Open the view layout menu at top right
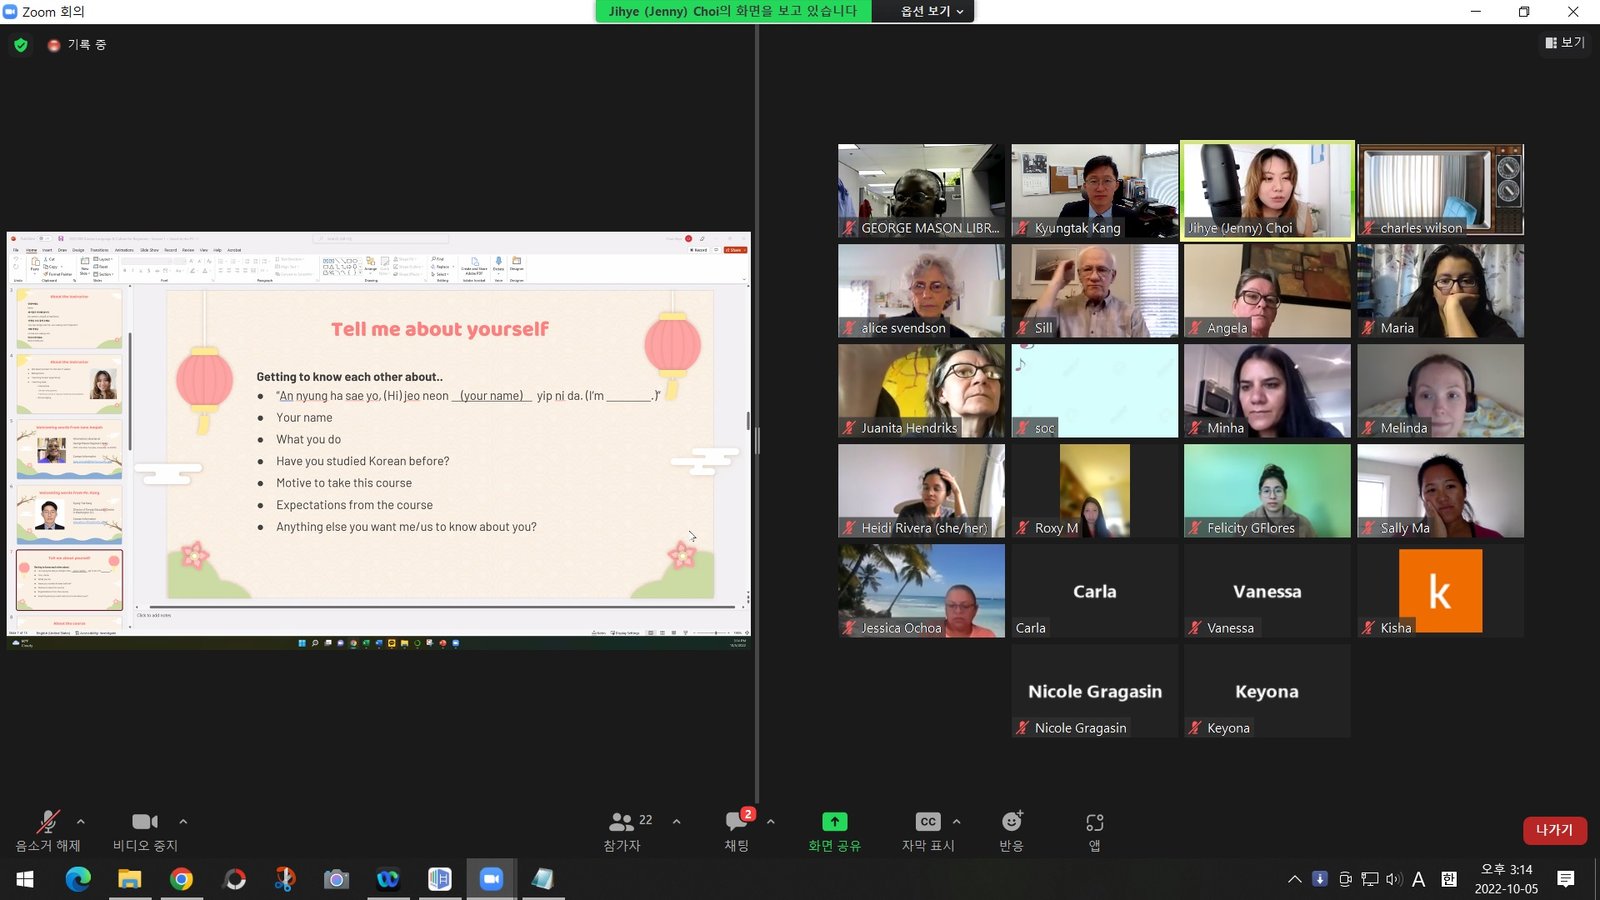 1565,43
